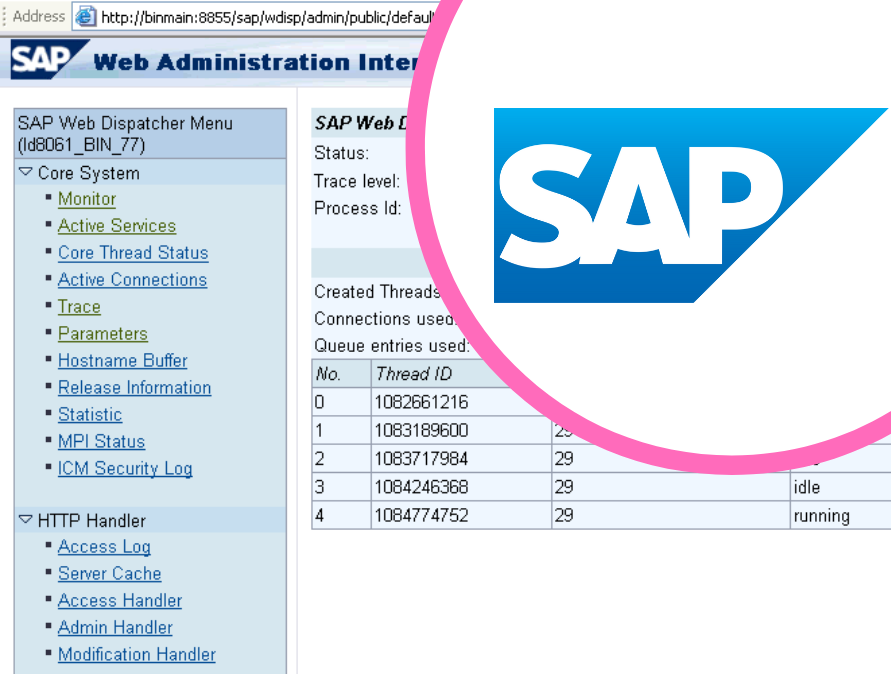The height and width of the screenshot is (674, 891).
Task: Click the SAP logo in the header banner
Action: (x=49, y=59)
